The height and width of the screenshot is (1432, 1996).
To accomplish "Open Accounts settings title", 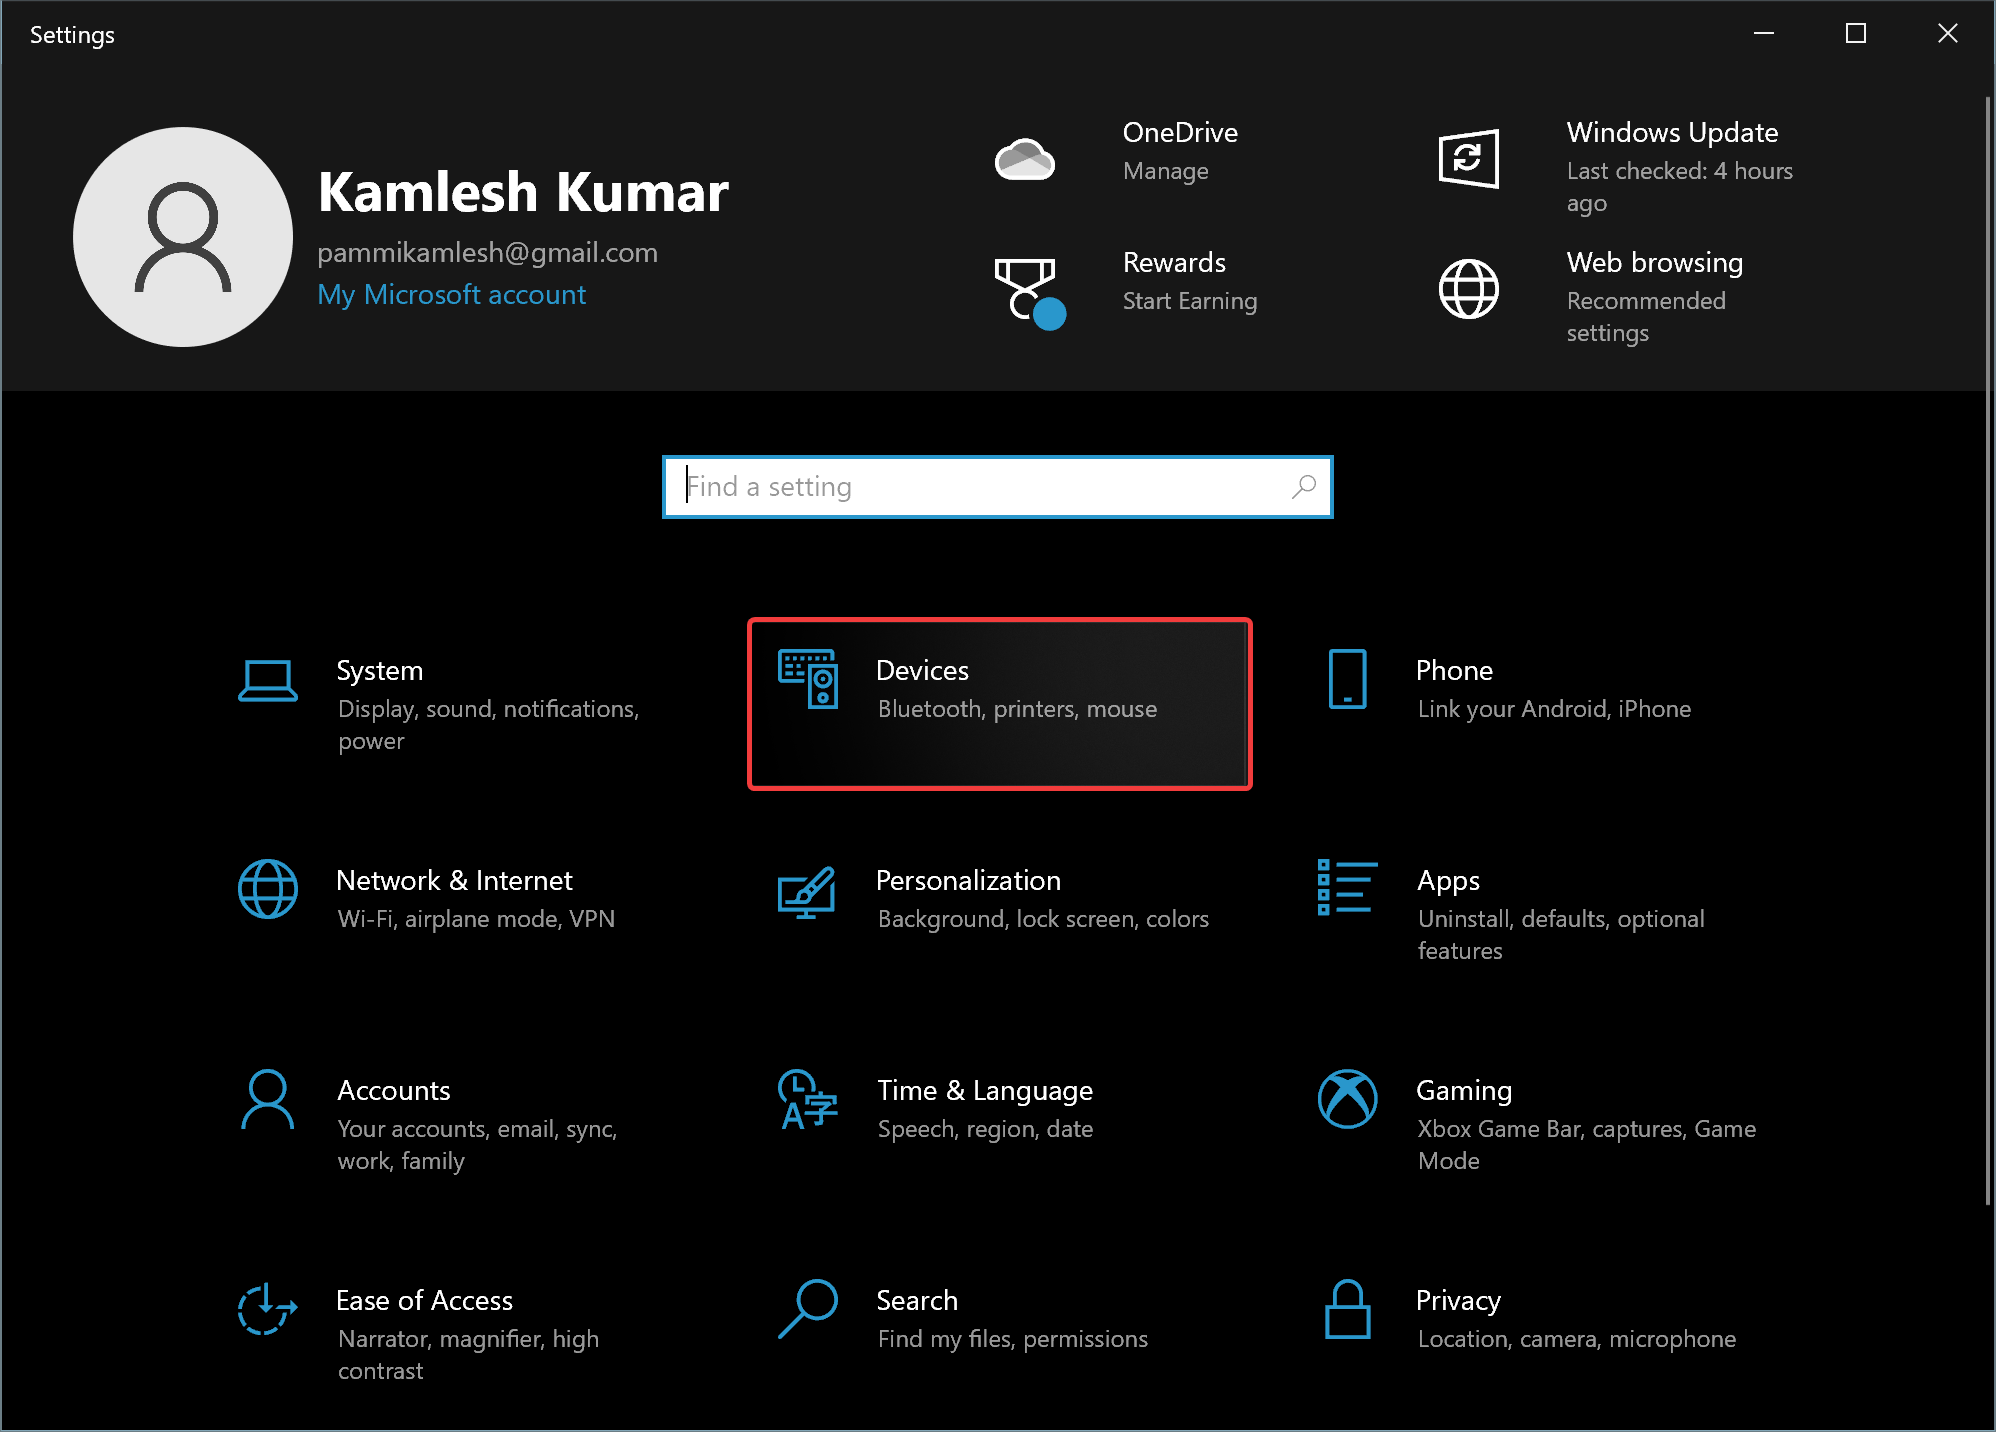I will [394, 1090].
